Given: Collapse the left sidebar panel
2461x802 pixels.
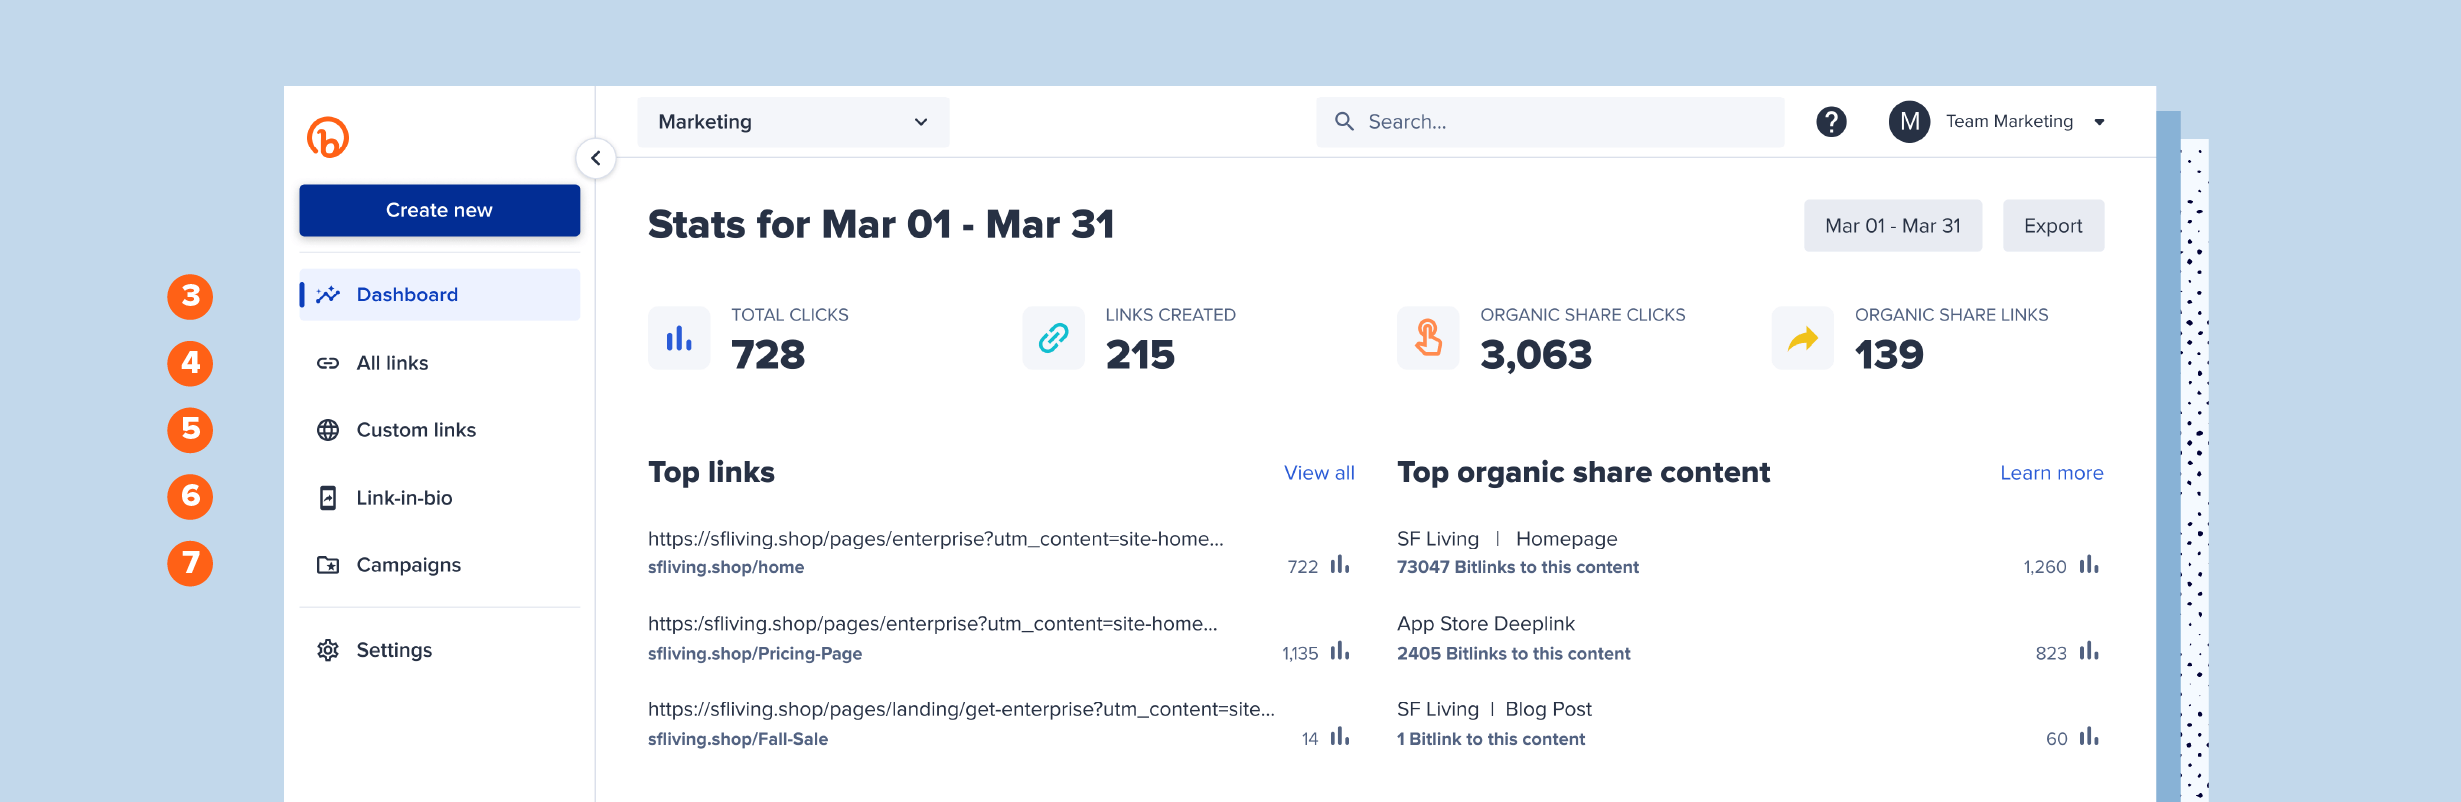Looking at the screenshot, I should tap(596, 158).
